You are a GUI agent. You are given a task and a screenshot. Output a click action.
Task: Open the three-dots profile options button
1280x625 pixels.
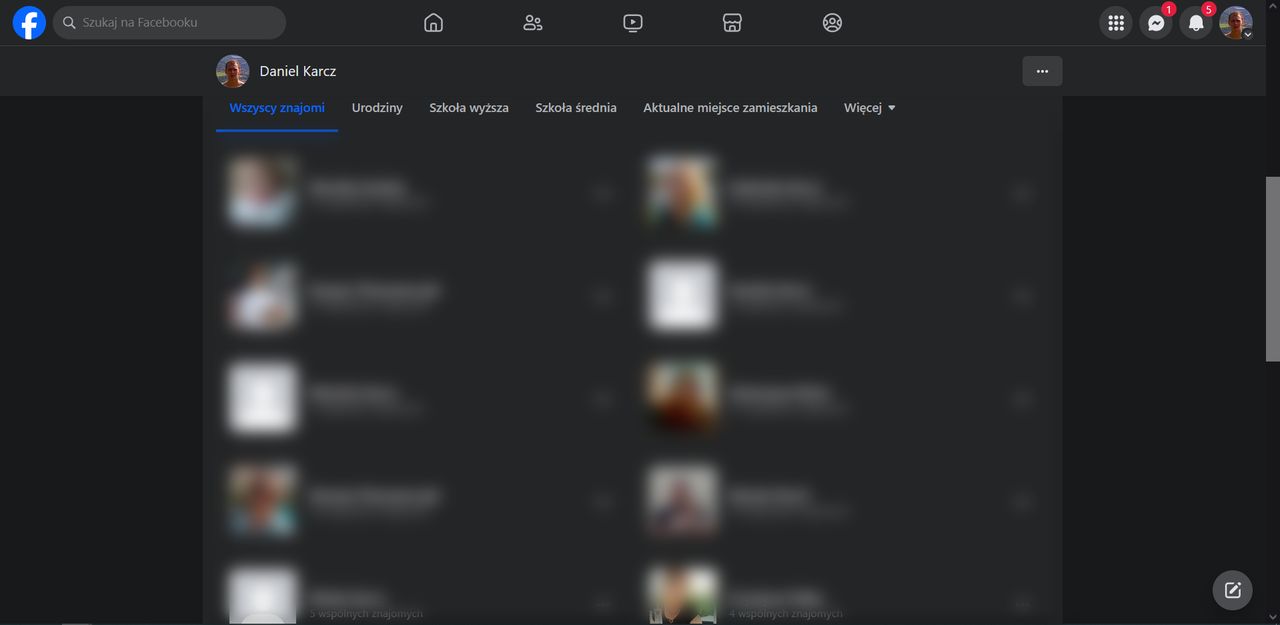(1042, 71)
